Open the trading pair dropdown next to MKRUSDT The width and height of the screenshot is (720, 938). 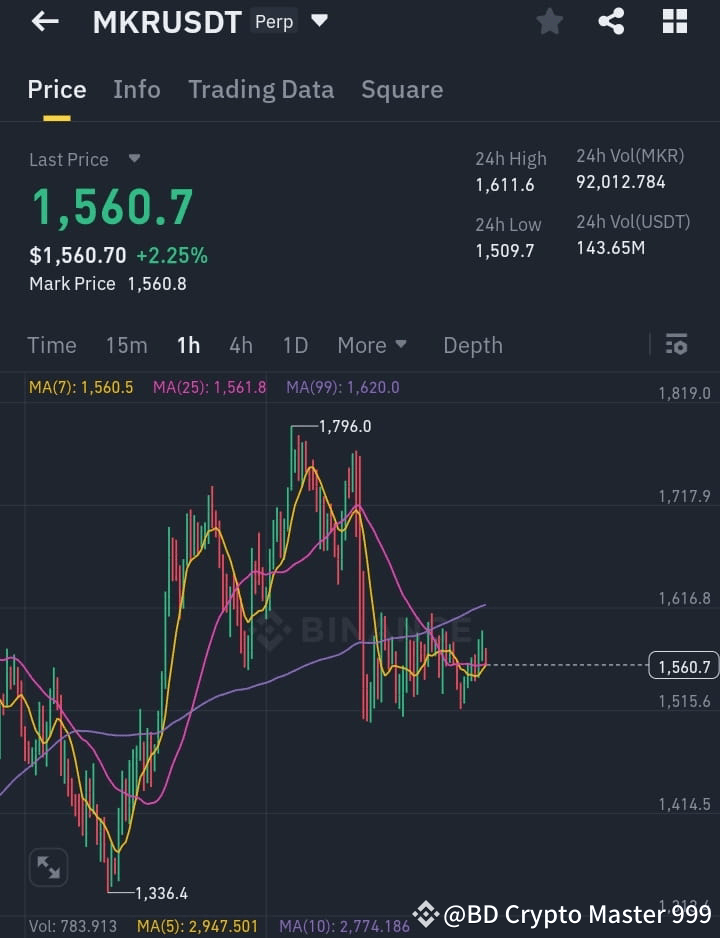pyautogui.click(x=318, y=20)
